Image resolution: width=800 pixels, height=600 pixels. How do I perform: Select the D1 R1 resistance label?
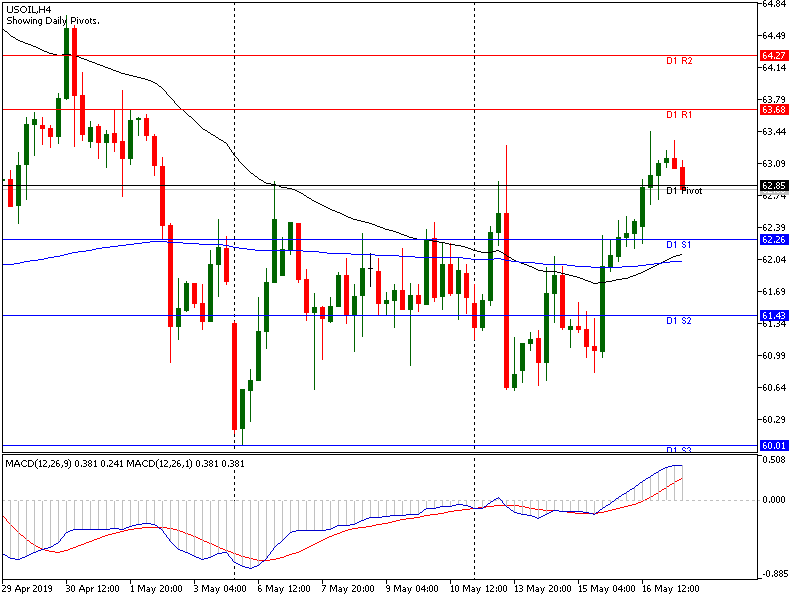point(680,115)
